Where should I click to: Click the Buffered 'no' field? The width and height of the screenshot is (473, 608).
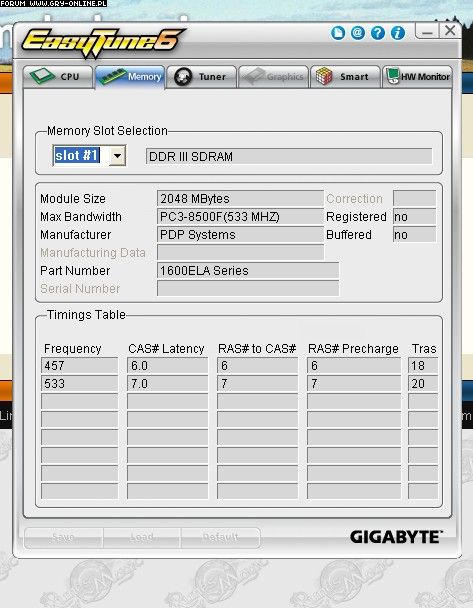(414, 235)
